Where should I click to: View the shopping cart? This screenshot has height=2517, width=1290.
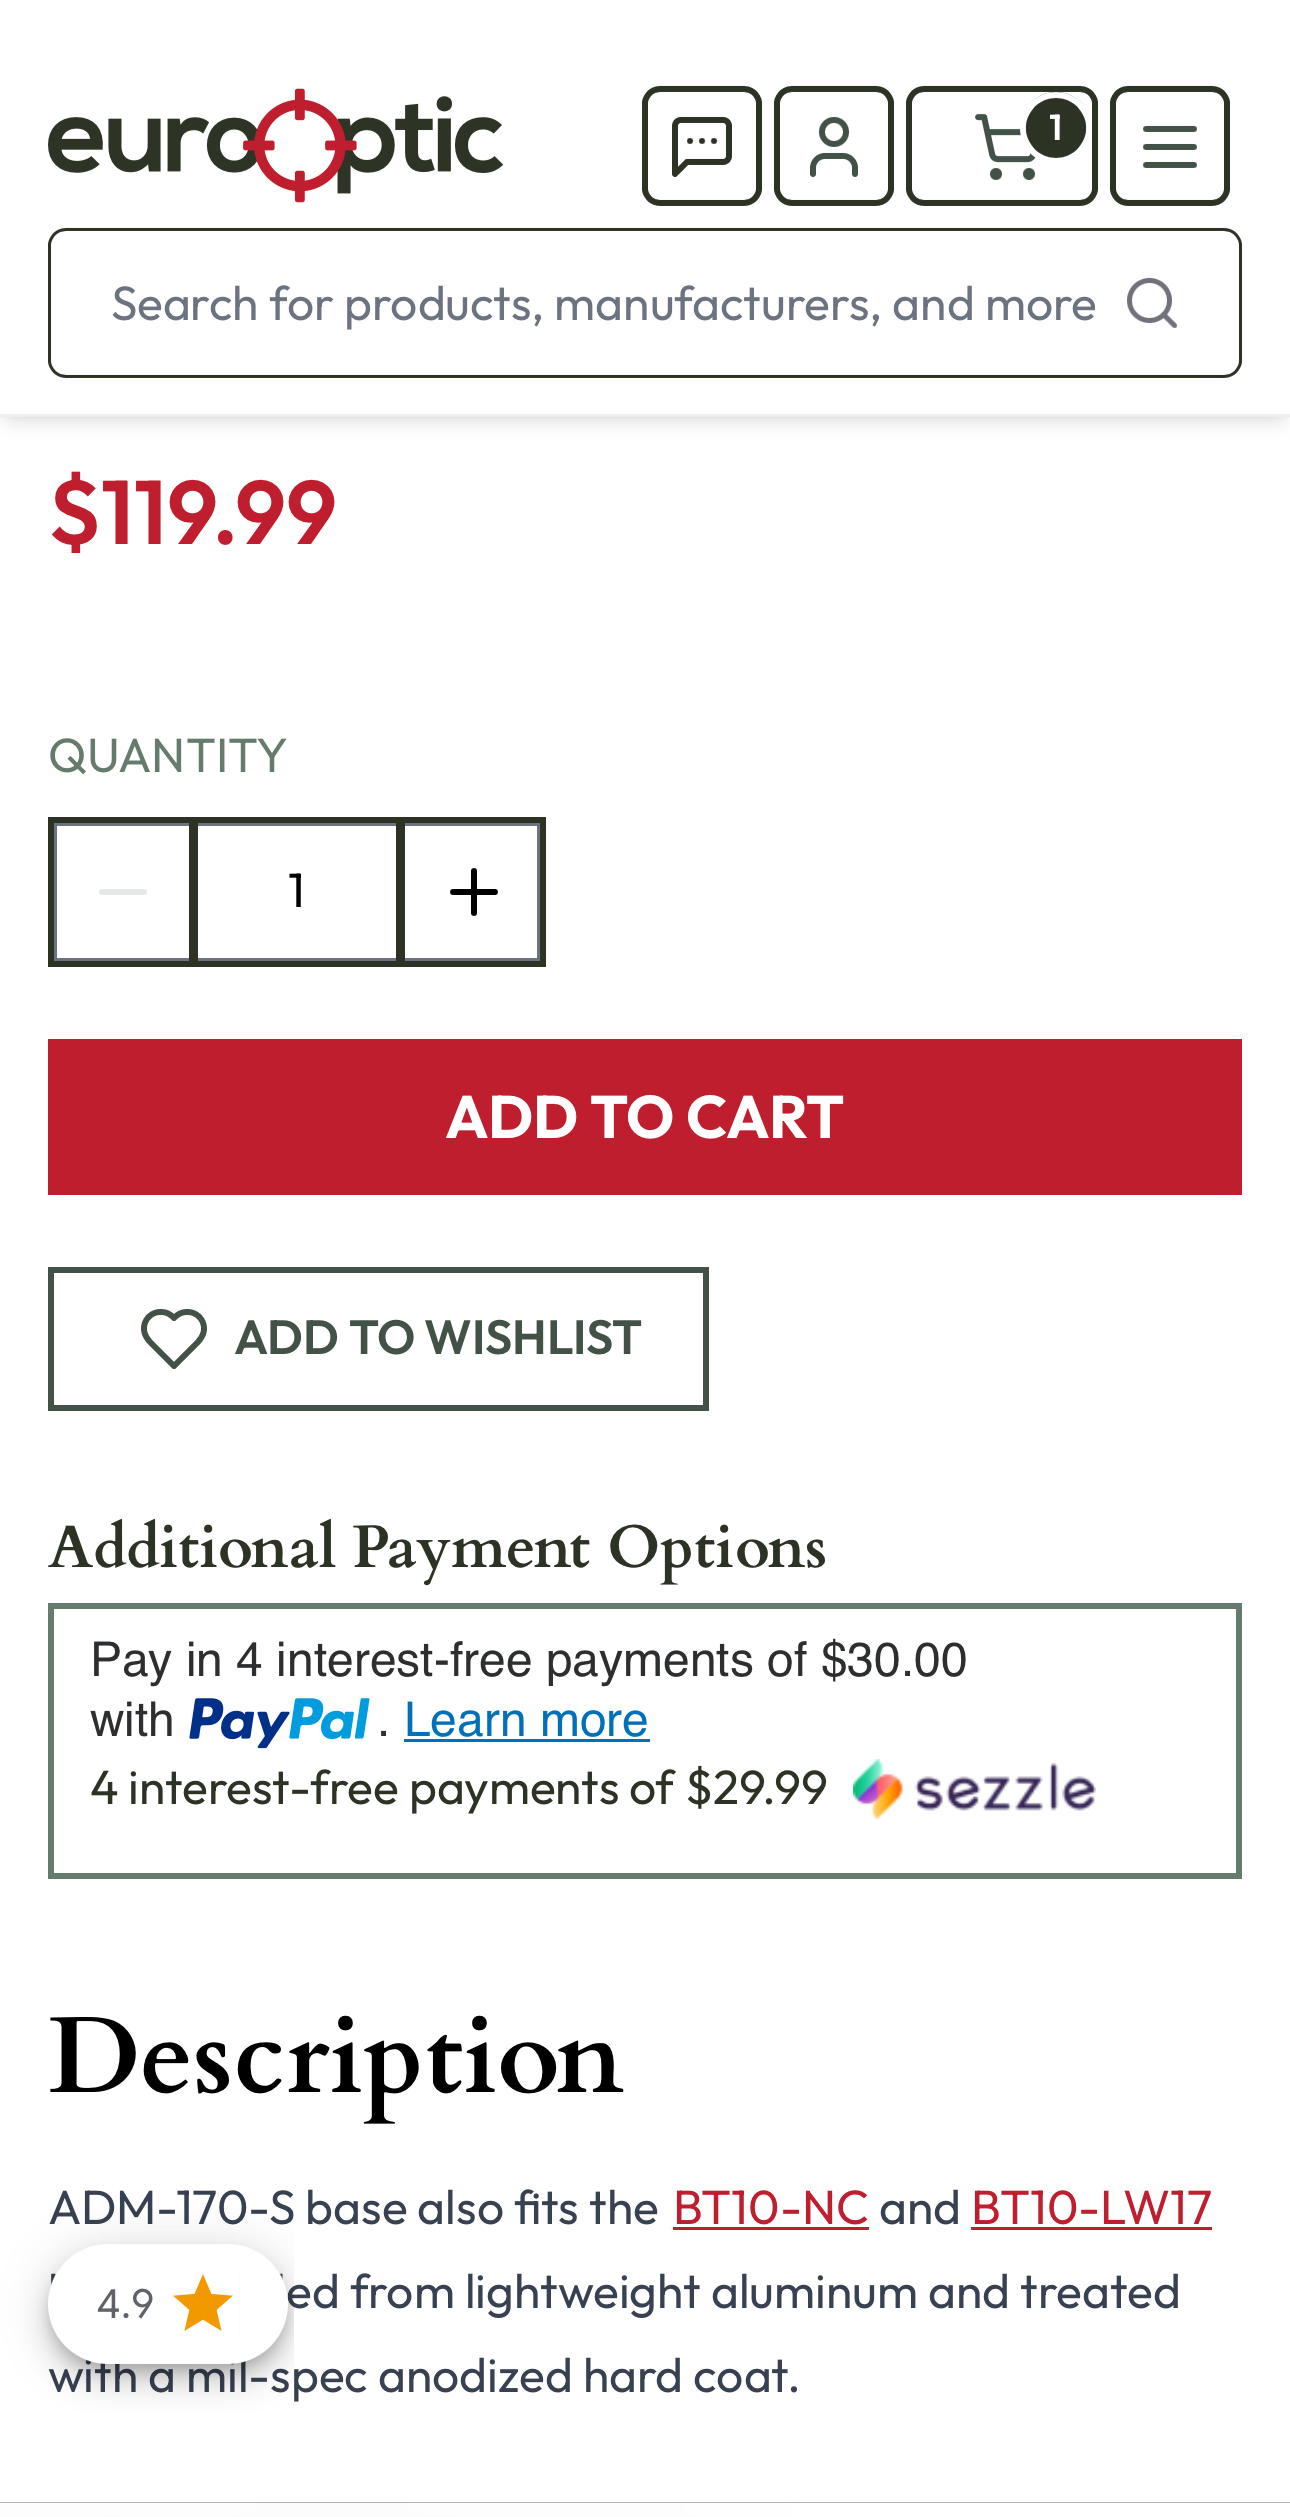[x=1000, y=146]
